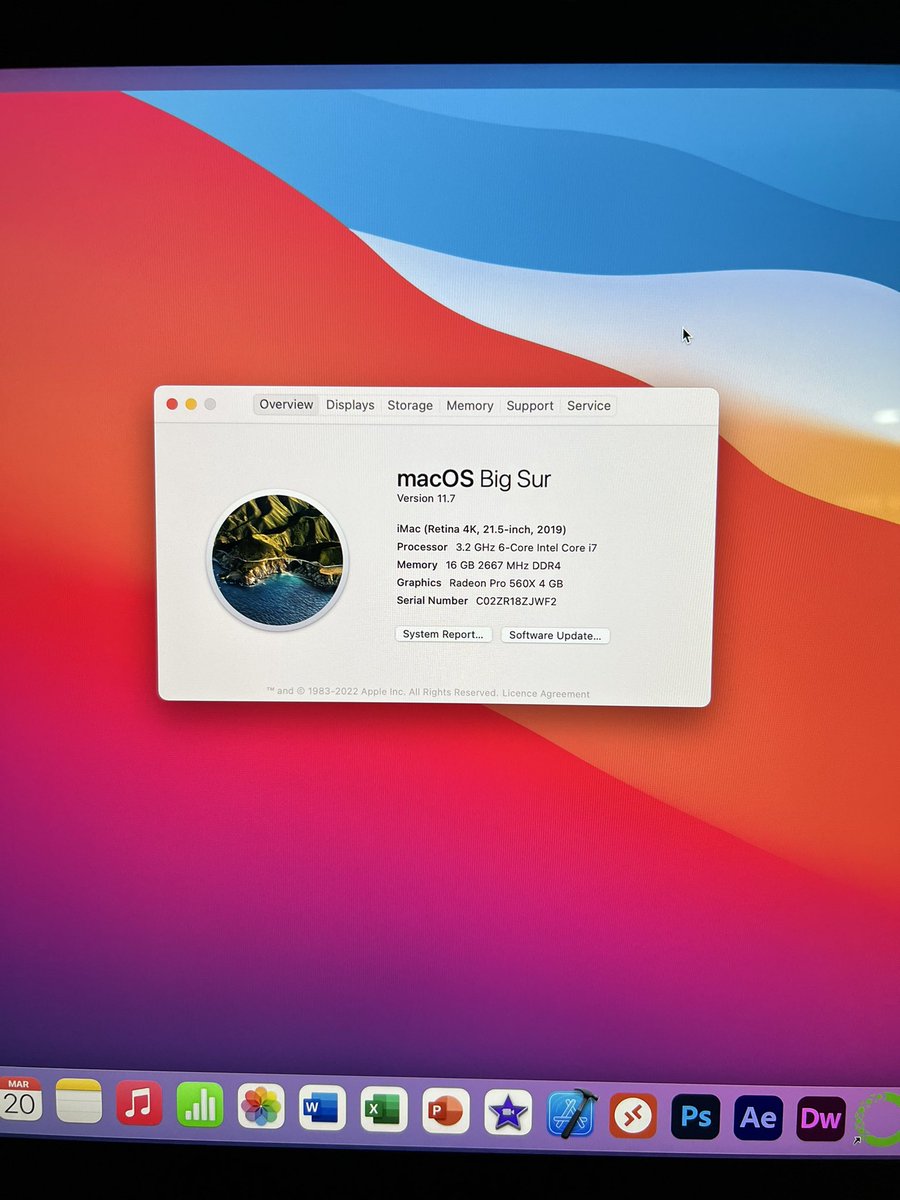Switch to Overview tab
The image size is (900, 1200).
click(x=286, y=404)
